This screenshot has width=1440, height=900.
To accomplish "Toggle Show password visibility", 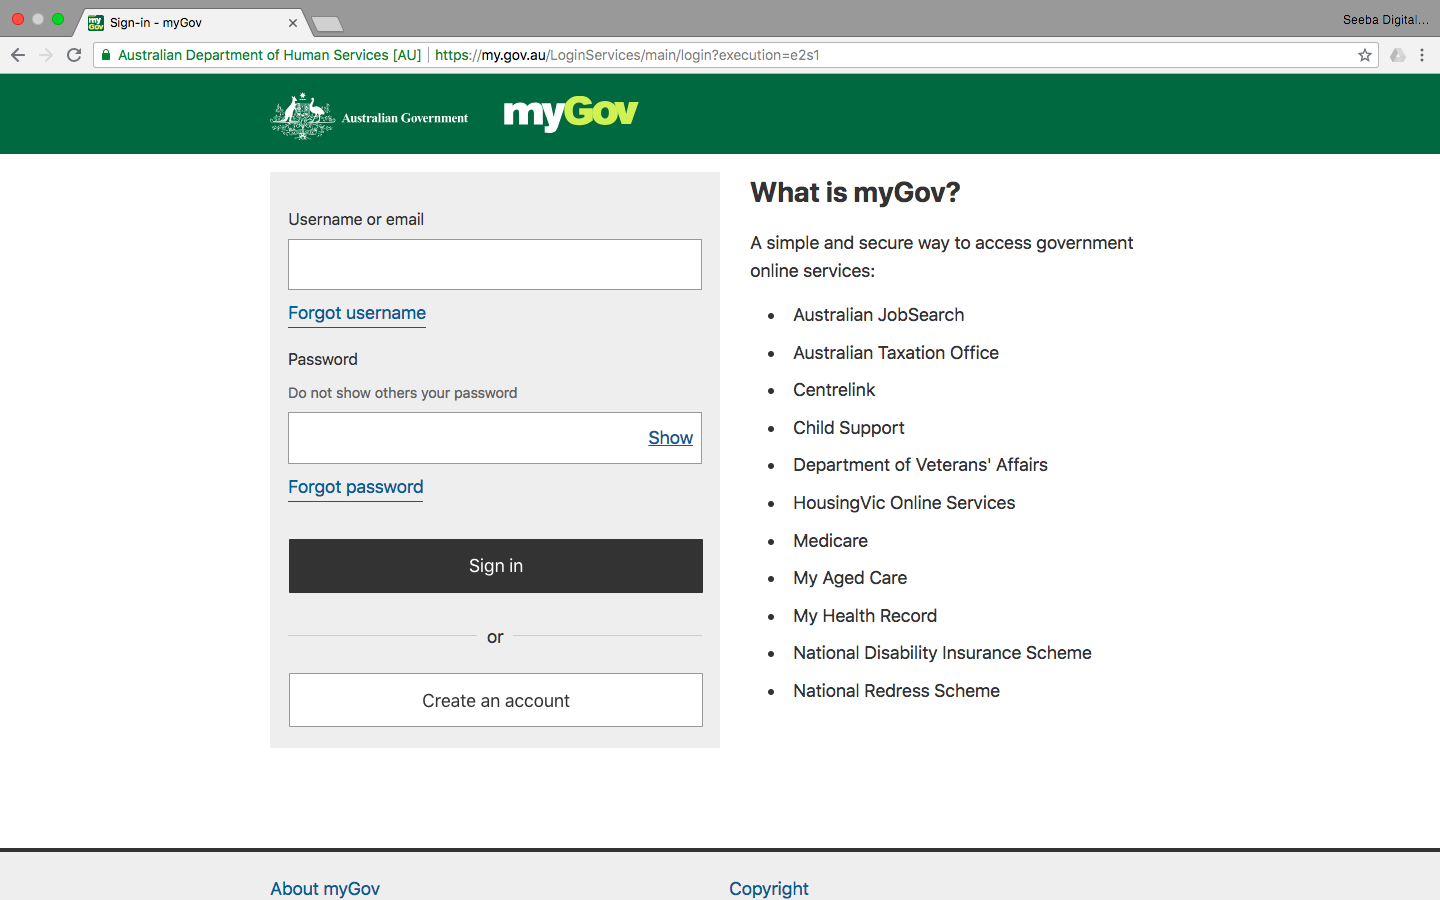I will click(x=670, y=438).
